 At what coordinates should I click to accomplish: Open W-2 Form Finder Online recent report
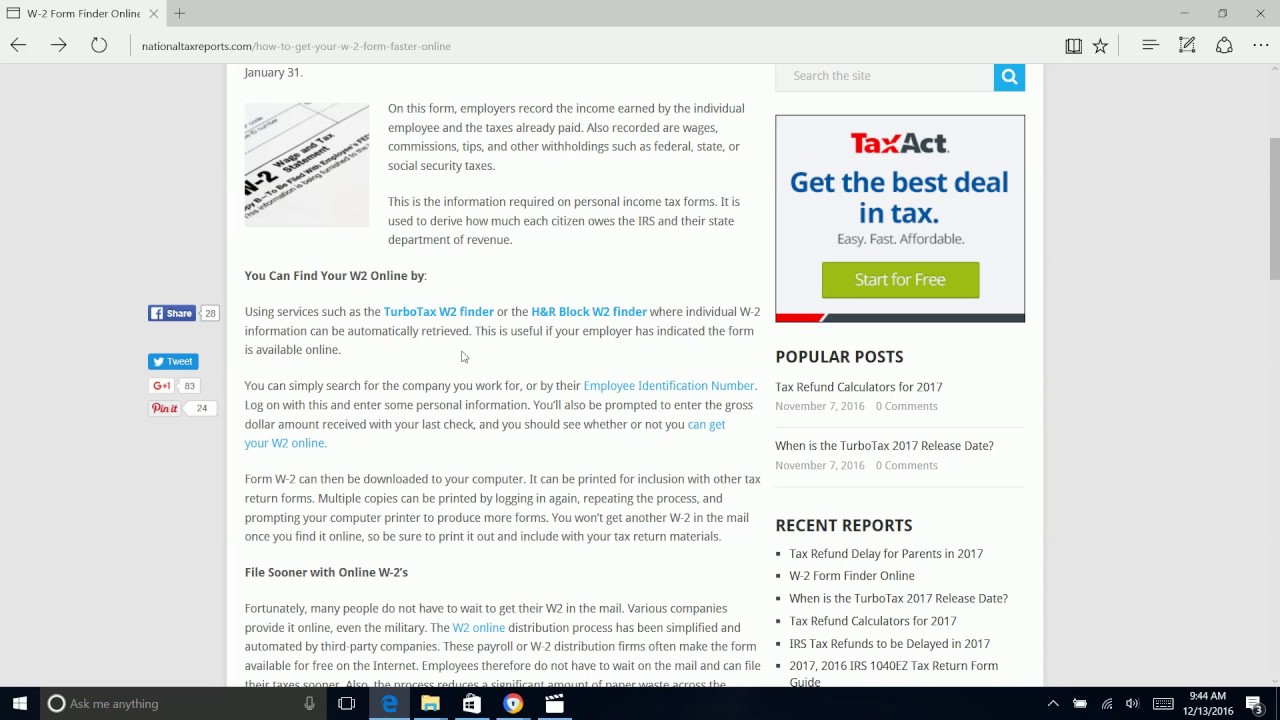click(x=852, y=576)
